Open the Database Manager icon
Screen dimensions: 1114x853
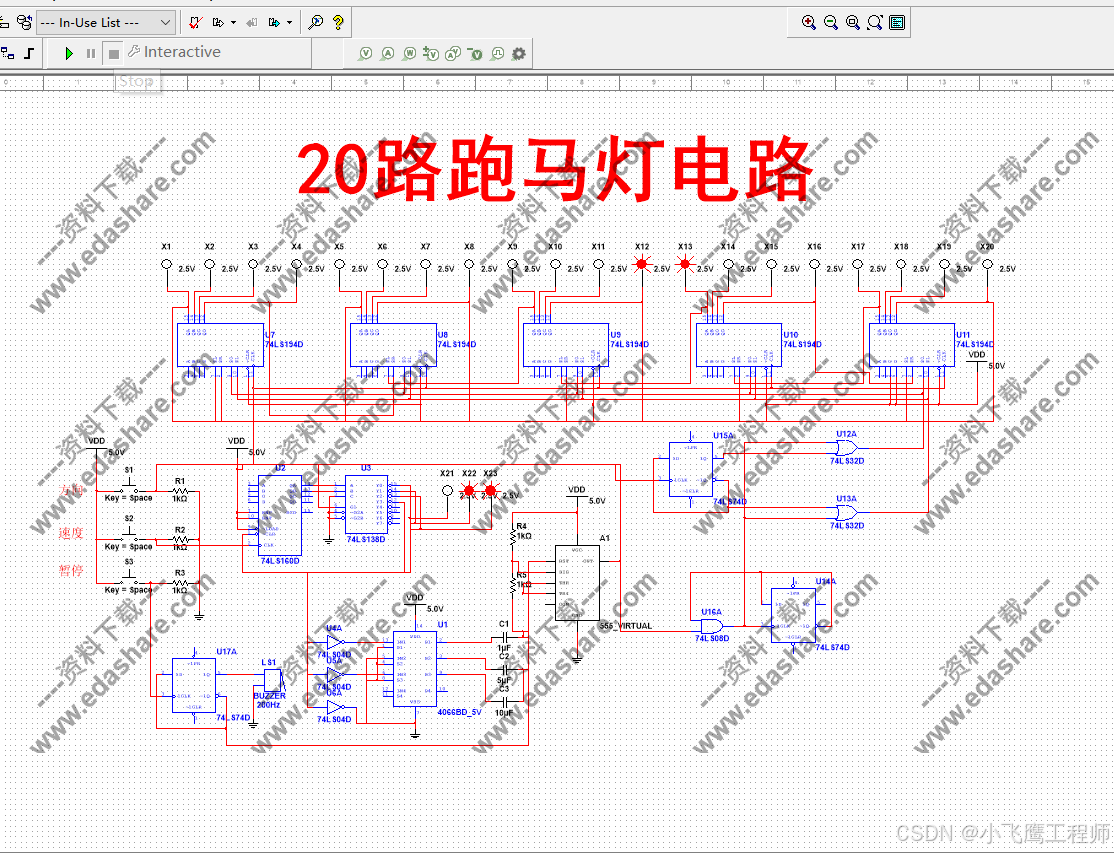point(24,23)
